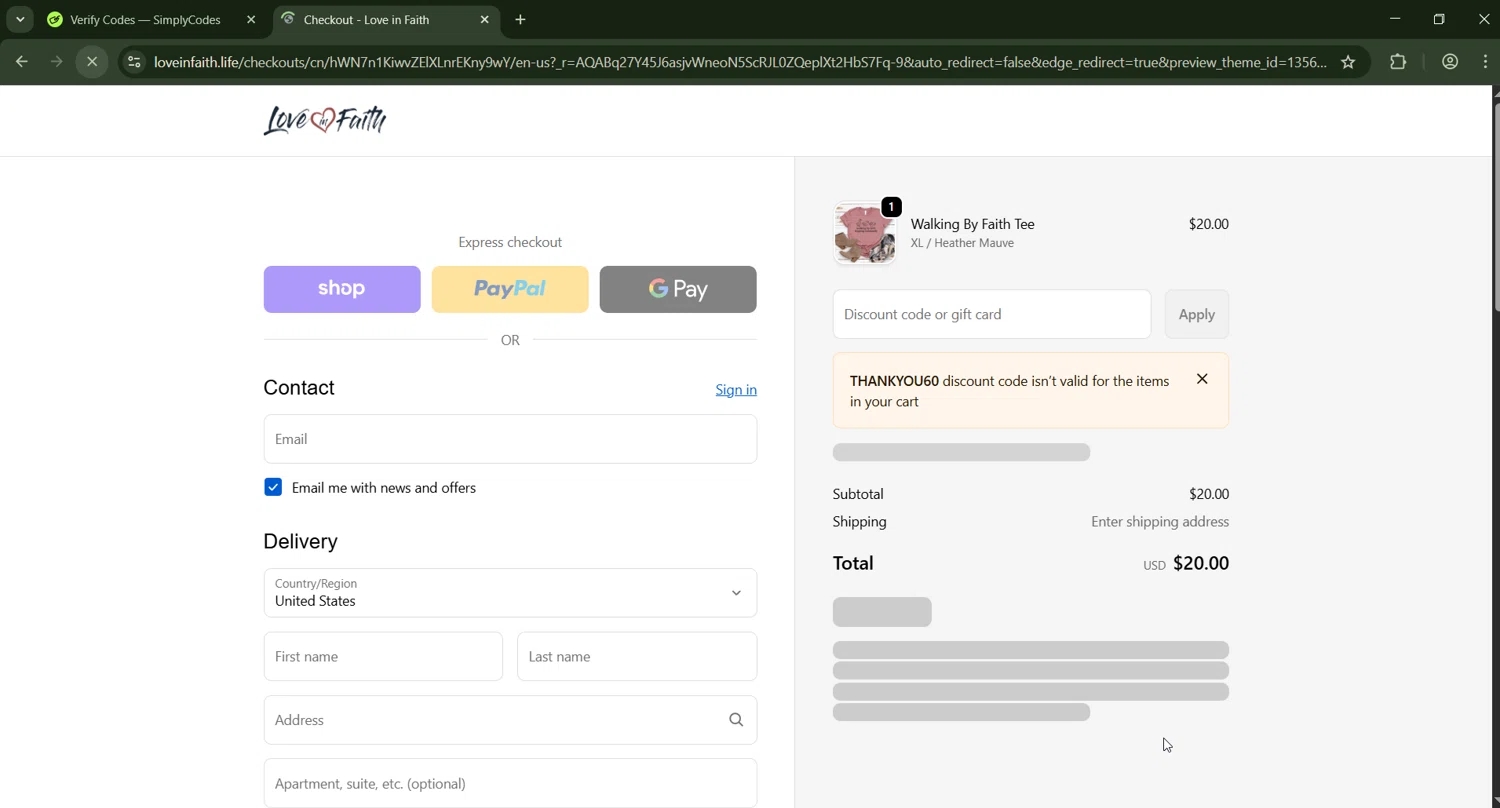The height and width of the screenshot is (808, 1500).
Task: Follow the Sign in link
Action: click(x=736, y=390)
